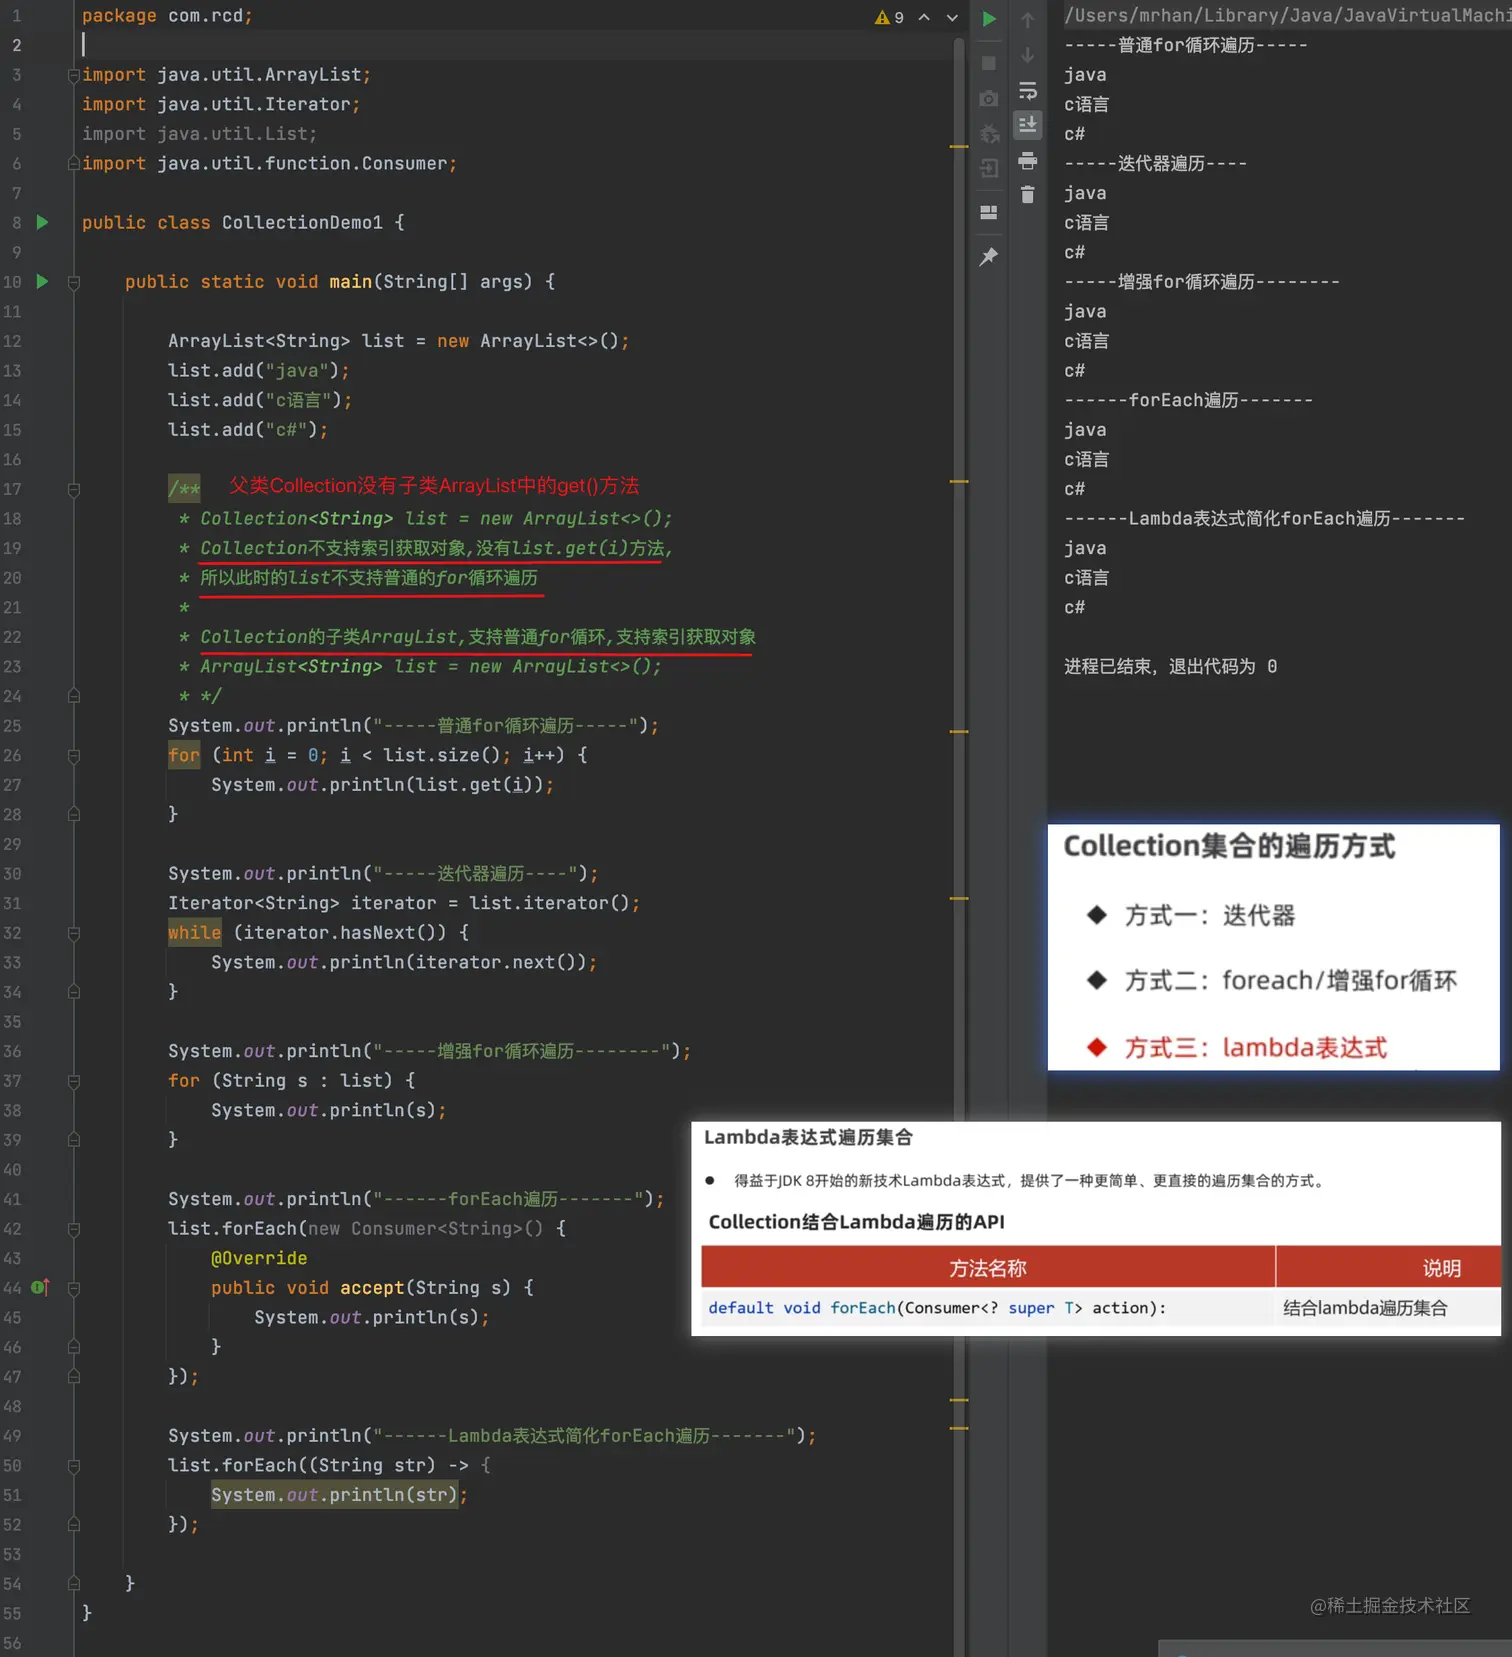The width and height of the screenshot is (1512, 1657).
Task: Collapse the while loop fold marker on line 32
Action: 74,933
